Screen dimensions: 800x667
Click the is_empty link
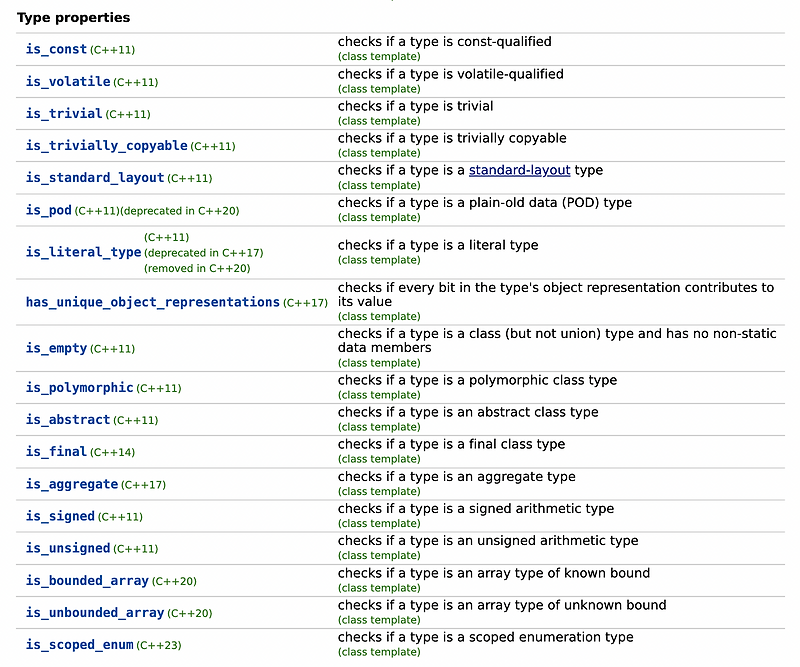(x=55, y=348)
